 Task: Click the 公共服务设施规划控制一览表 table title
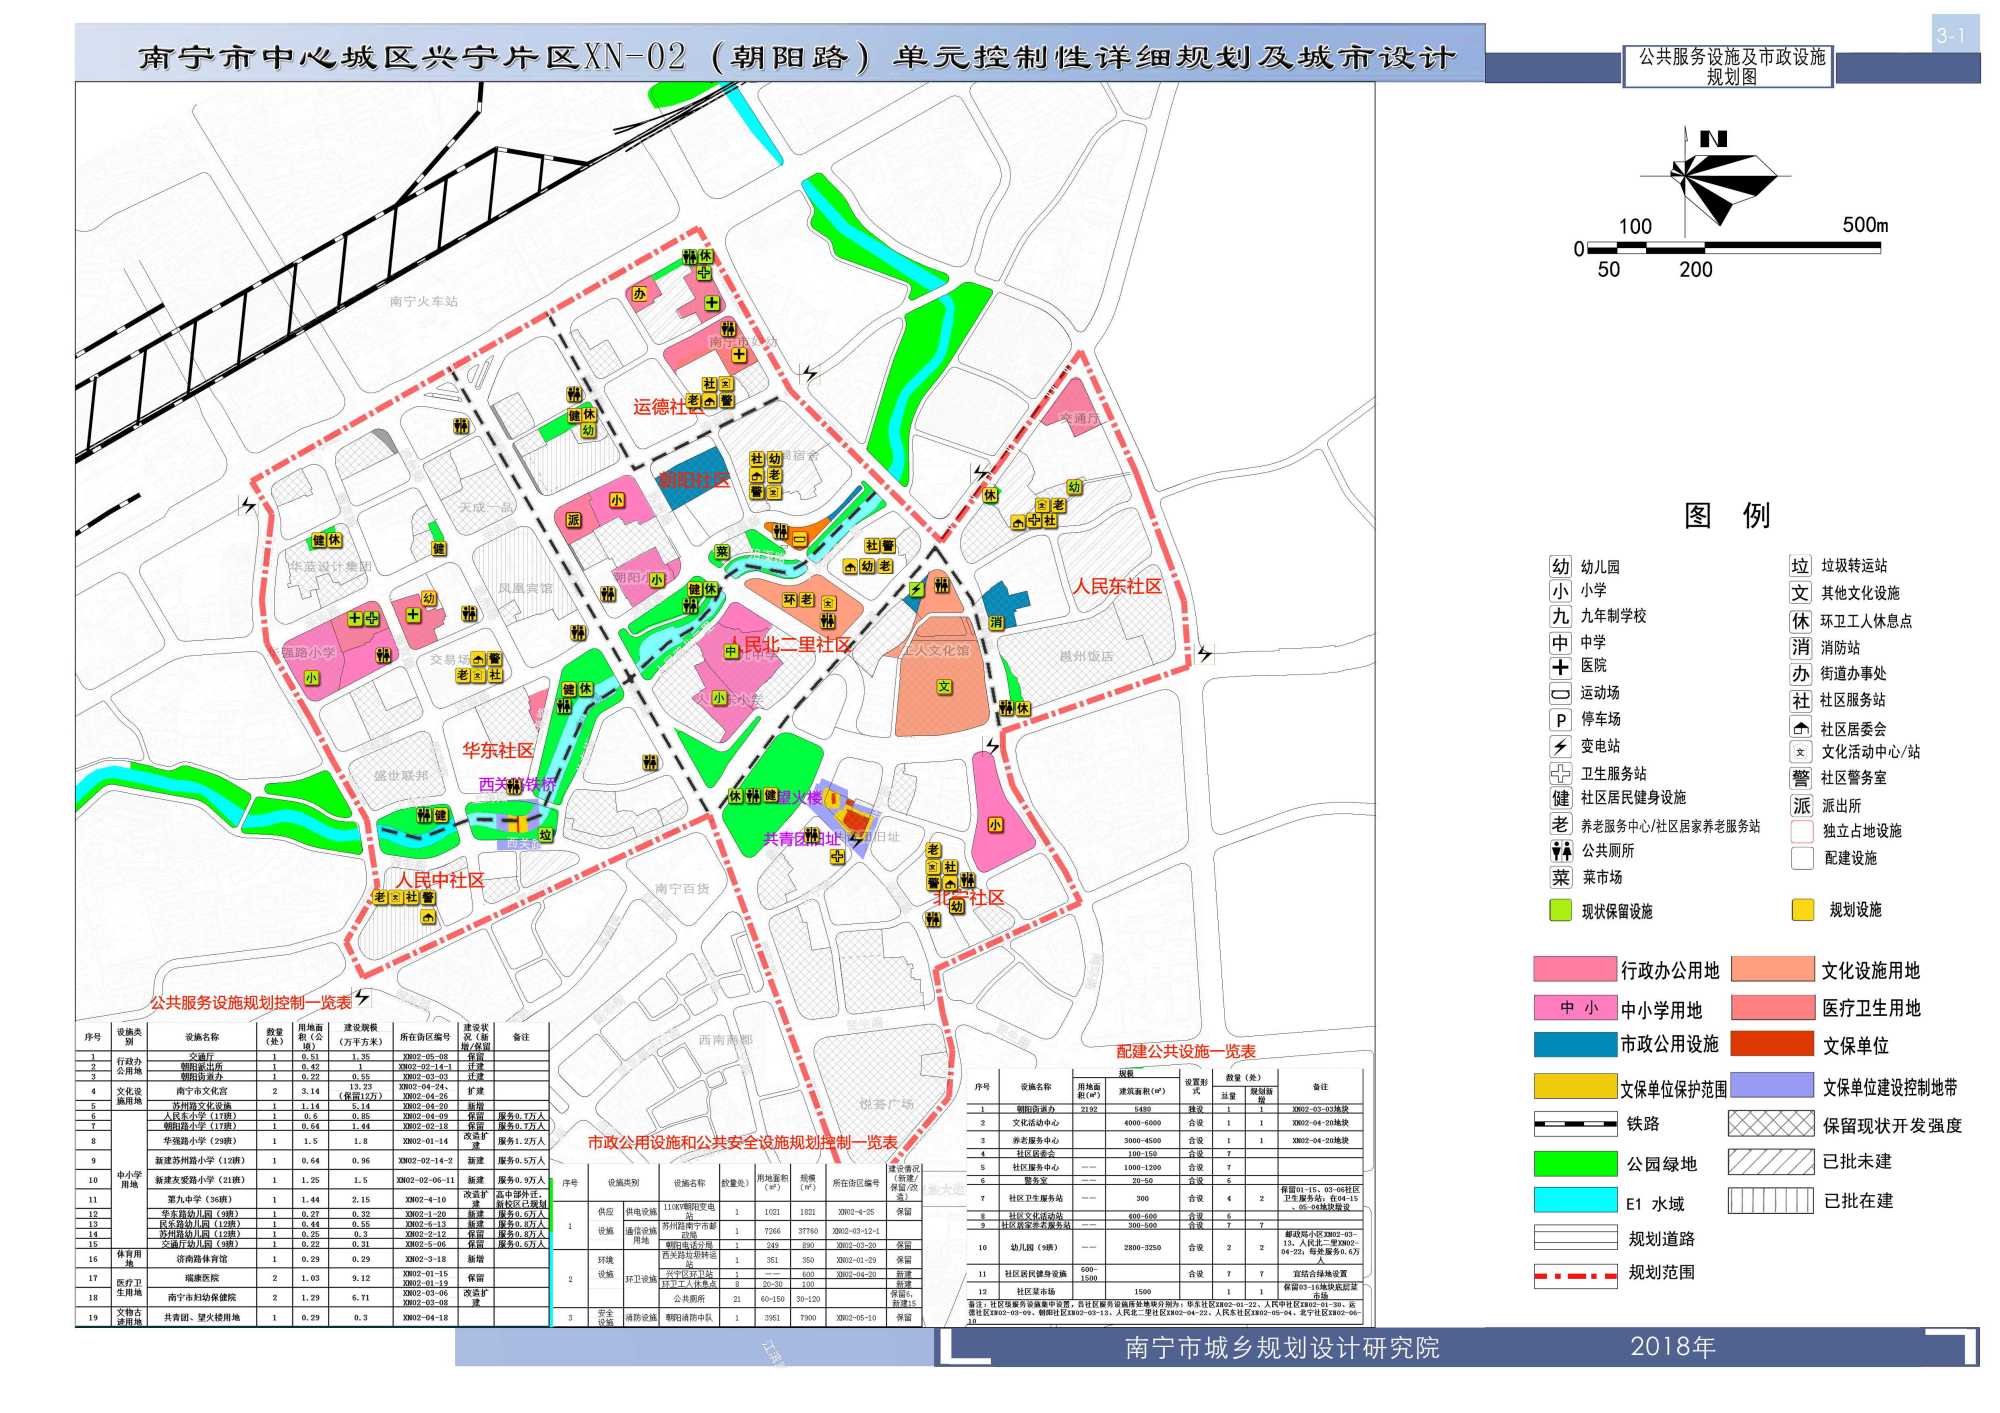(x=251, y=1002)
